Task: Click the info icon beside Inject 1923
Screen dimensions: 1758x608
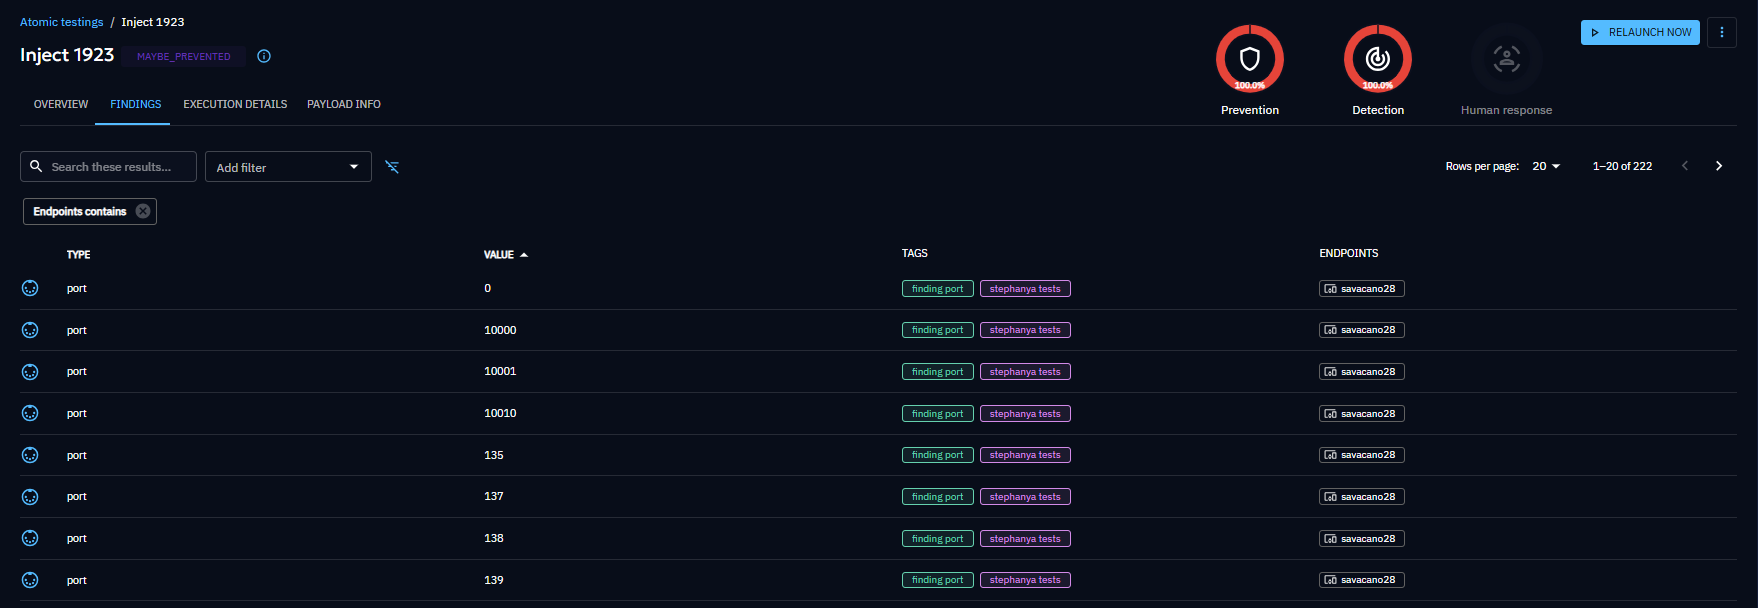Action: click(264, 56)
